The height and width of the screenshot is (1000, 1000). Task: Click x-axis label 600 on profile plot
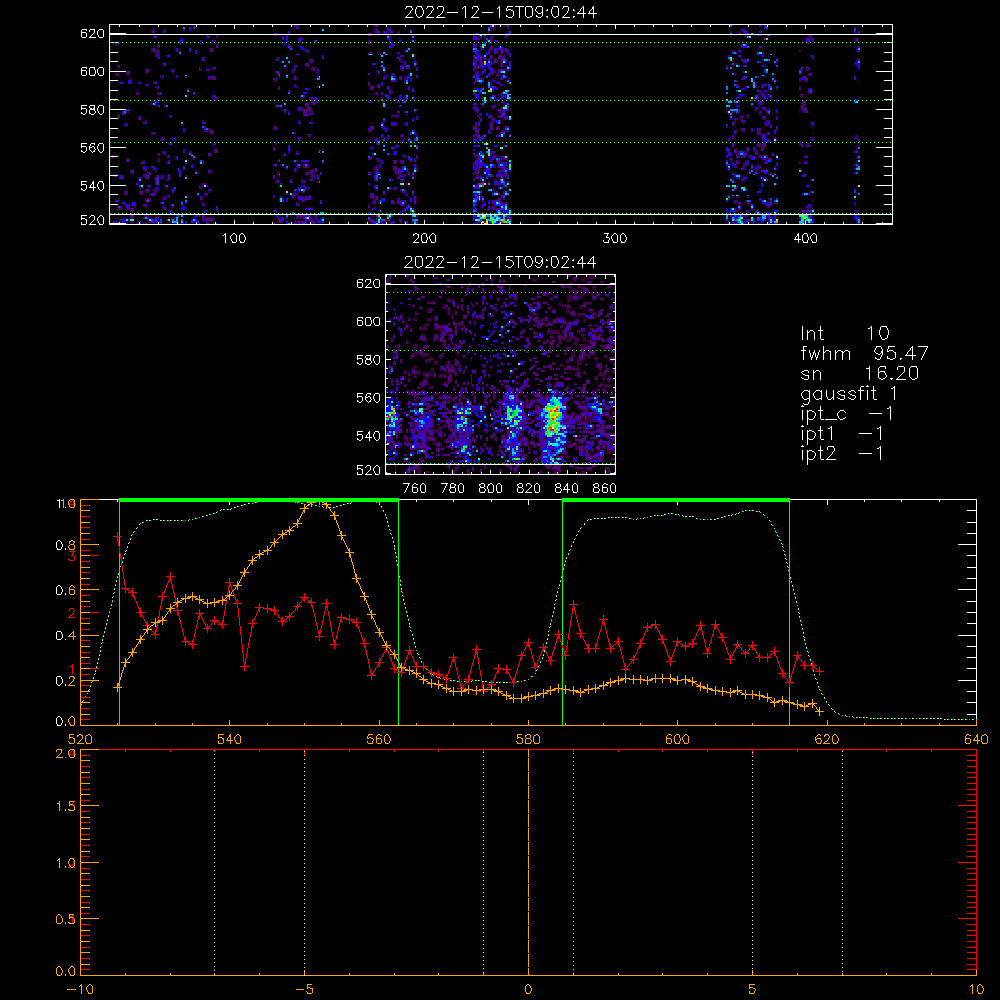pos(677,739)
